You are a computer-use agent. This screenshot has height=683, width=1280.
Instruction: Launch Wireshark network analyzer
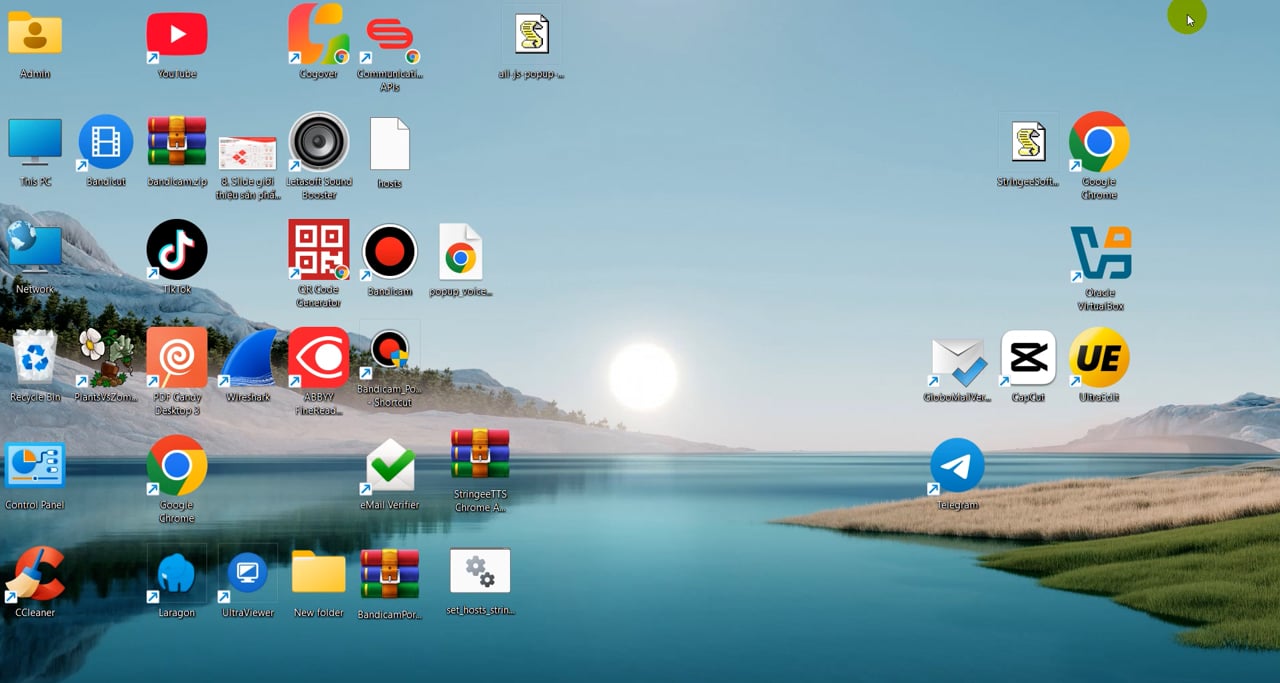click(x=248, y=359)
